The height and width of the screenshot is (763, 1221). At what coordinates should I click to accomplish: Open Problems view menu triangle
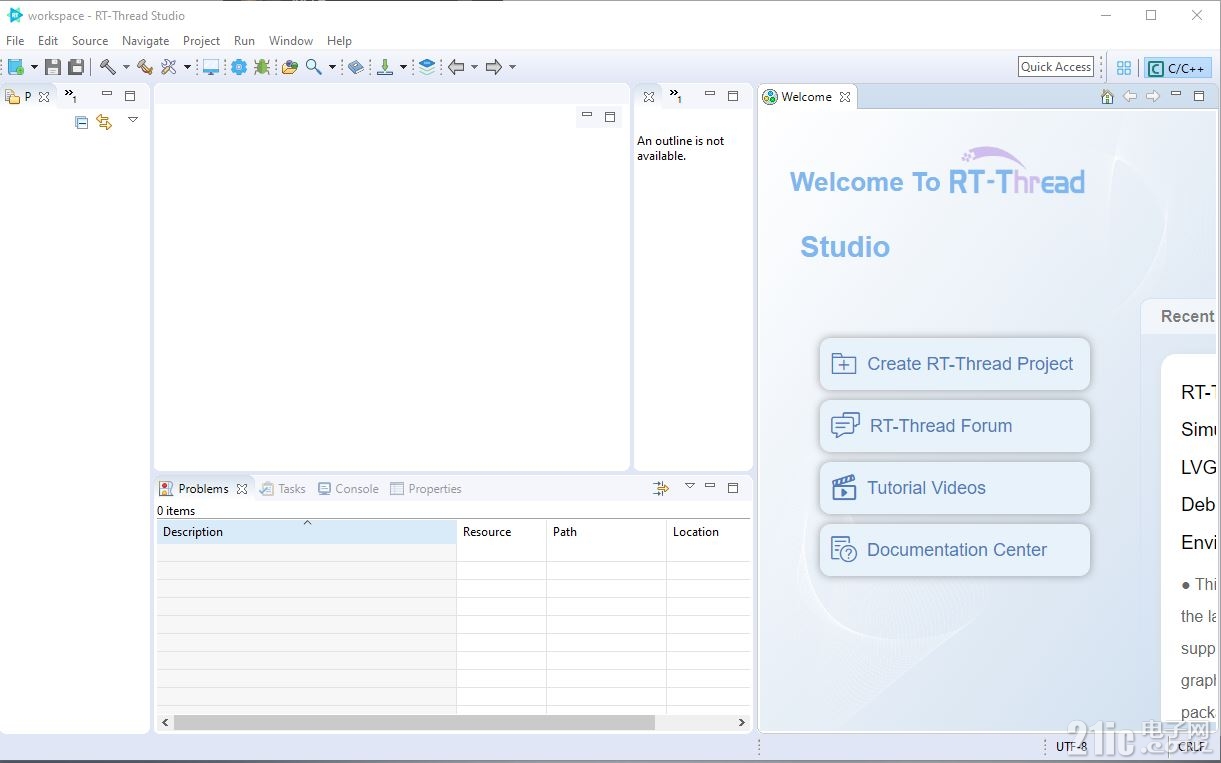pos(689,487)
